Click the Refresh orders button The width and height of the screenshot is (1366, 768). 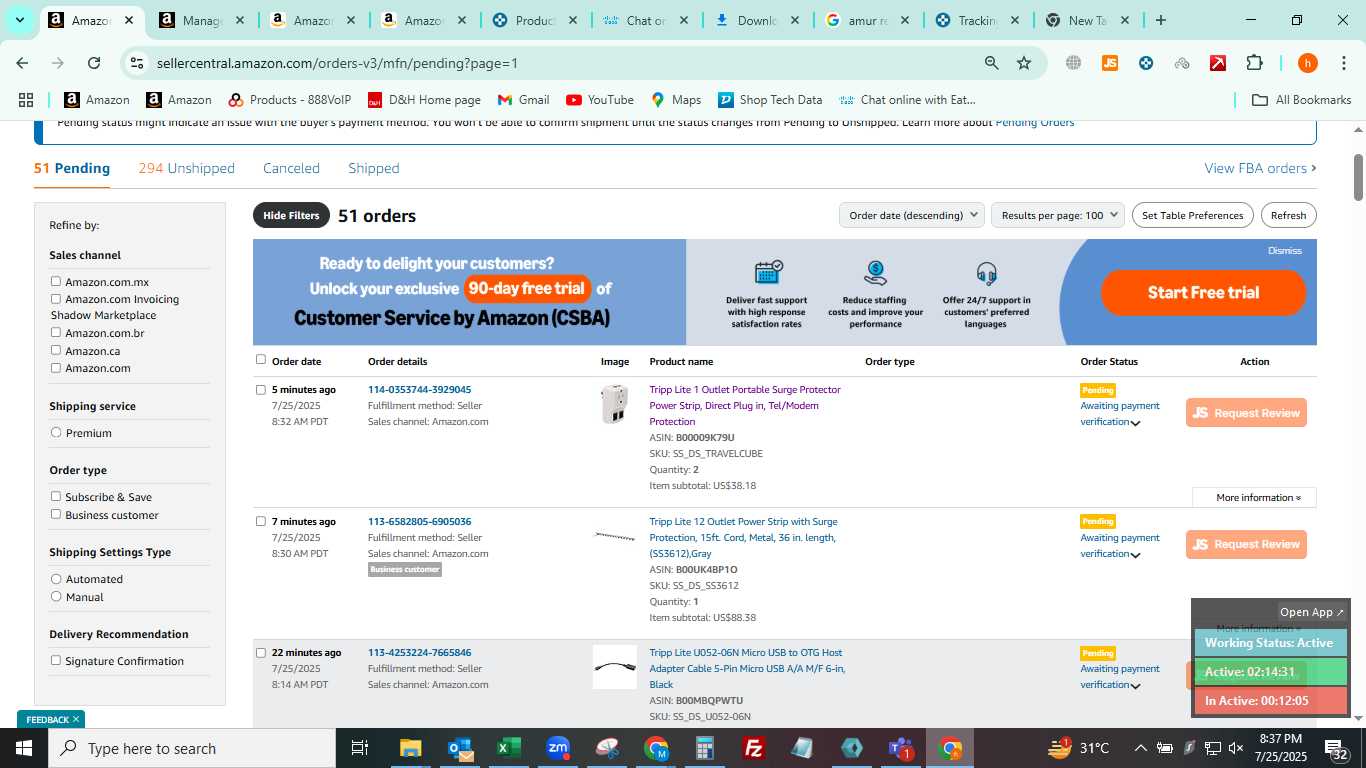(1288, 215)
